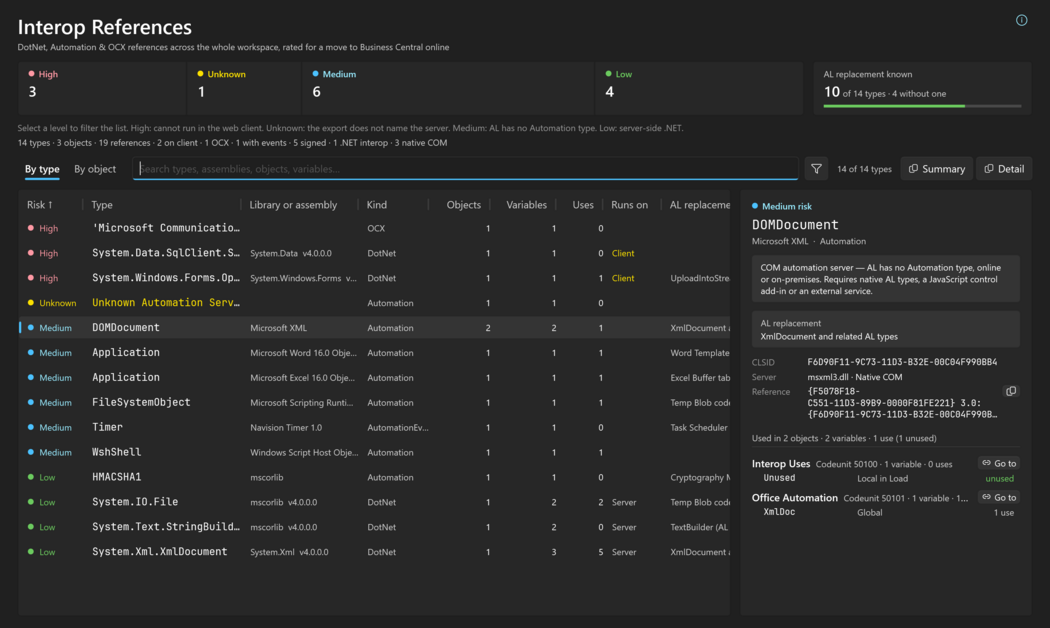Sort by the Kind column header

coord(376,205)
